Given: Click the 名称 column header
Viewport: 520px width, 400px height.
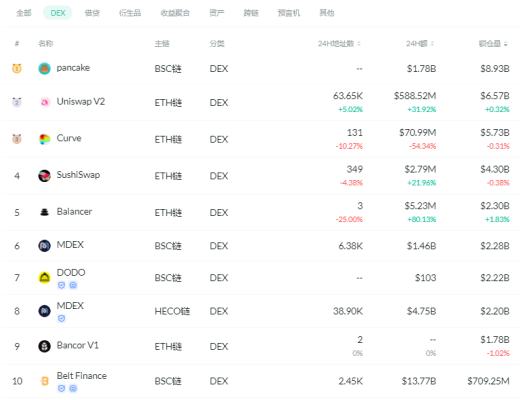Looking at the screenshot, I should tap(46, 44).
